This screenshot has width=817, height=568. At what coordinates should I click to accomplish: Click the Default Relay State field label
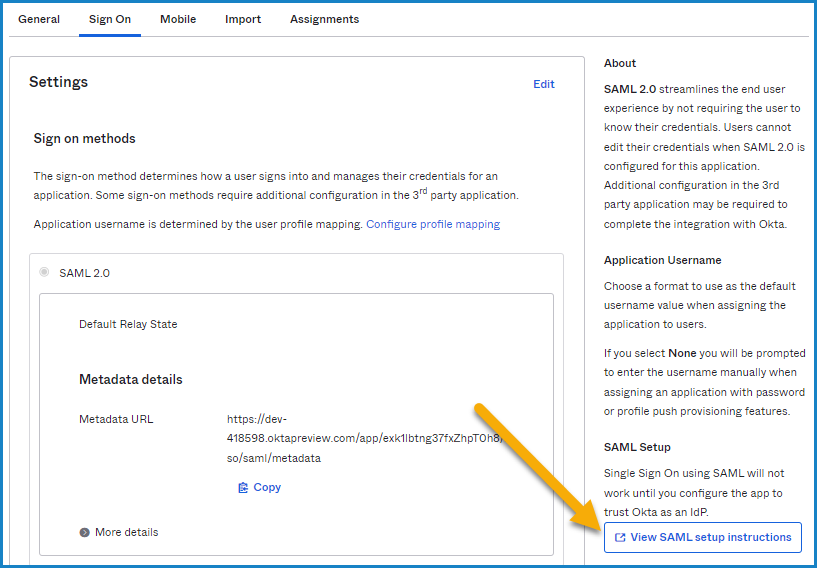[x=128, y=324]
